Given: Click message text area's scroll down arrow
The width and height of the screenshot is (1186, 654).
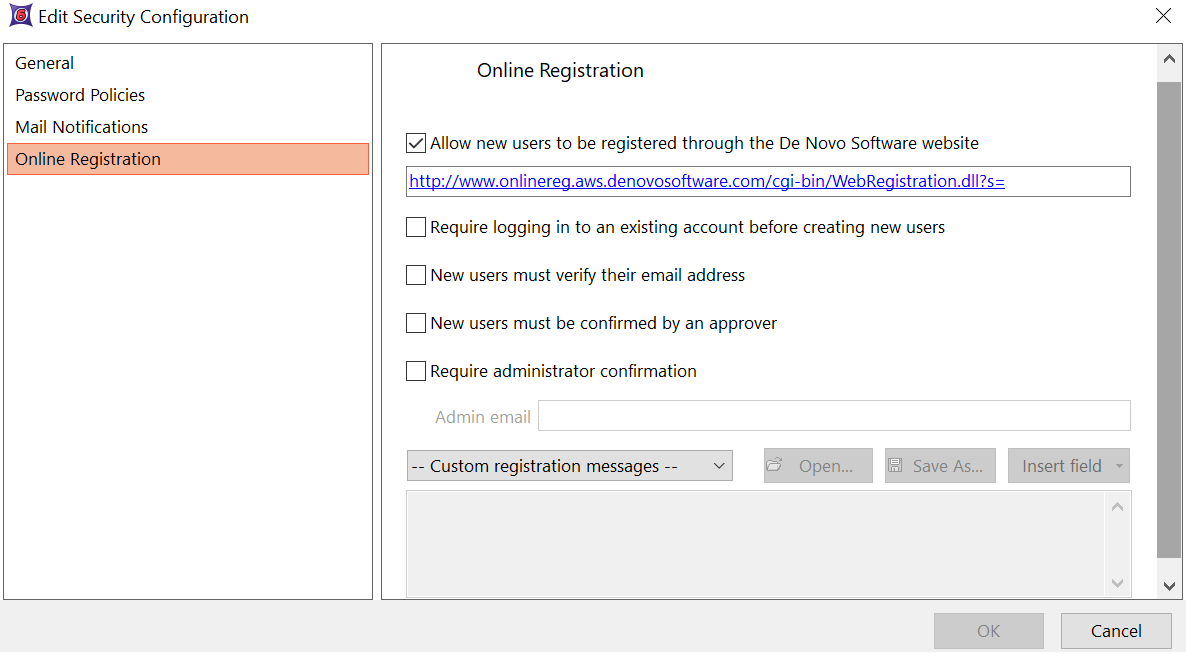Looking at the screenshot, I should (x=1118, y=583).
